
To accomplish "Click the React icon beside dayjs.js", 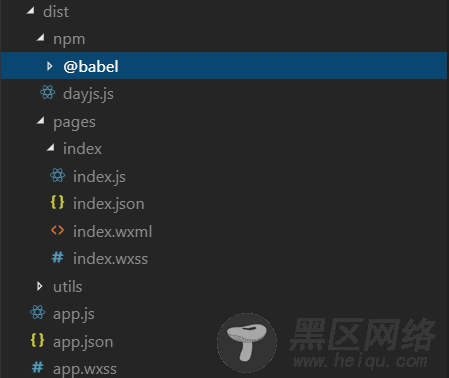I will 48,92.
